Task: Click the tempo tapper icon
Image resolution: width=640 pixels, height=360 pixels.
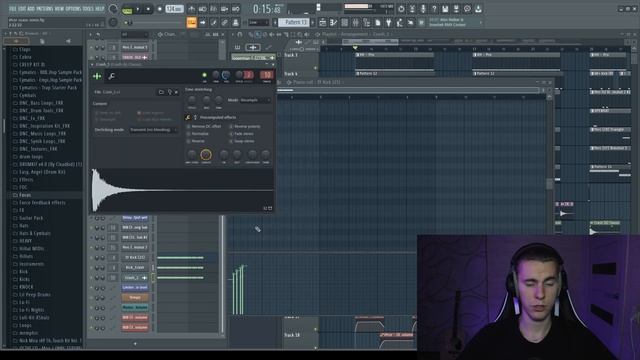Action: pos(400,22)
